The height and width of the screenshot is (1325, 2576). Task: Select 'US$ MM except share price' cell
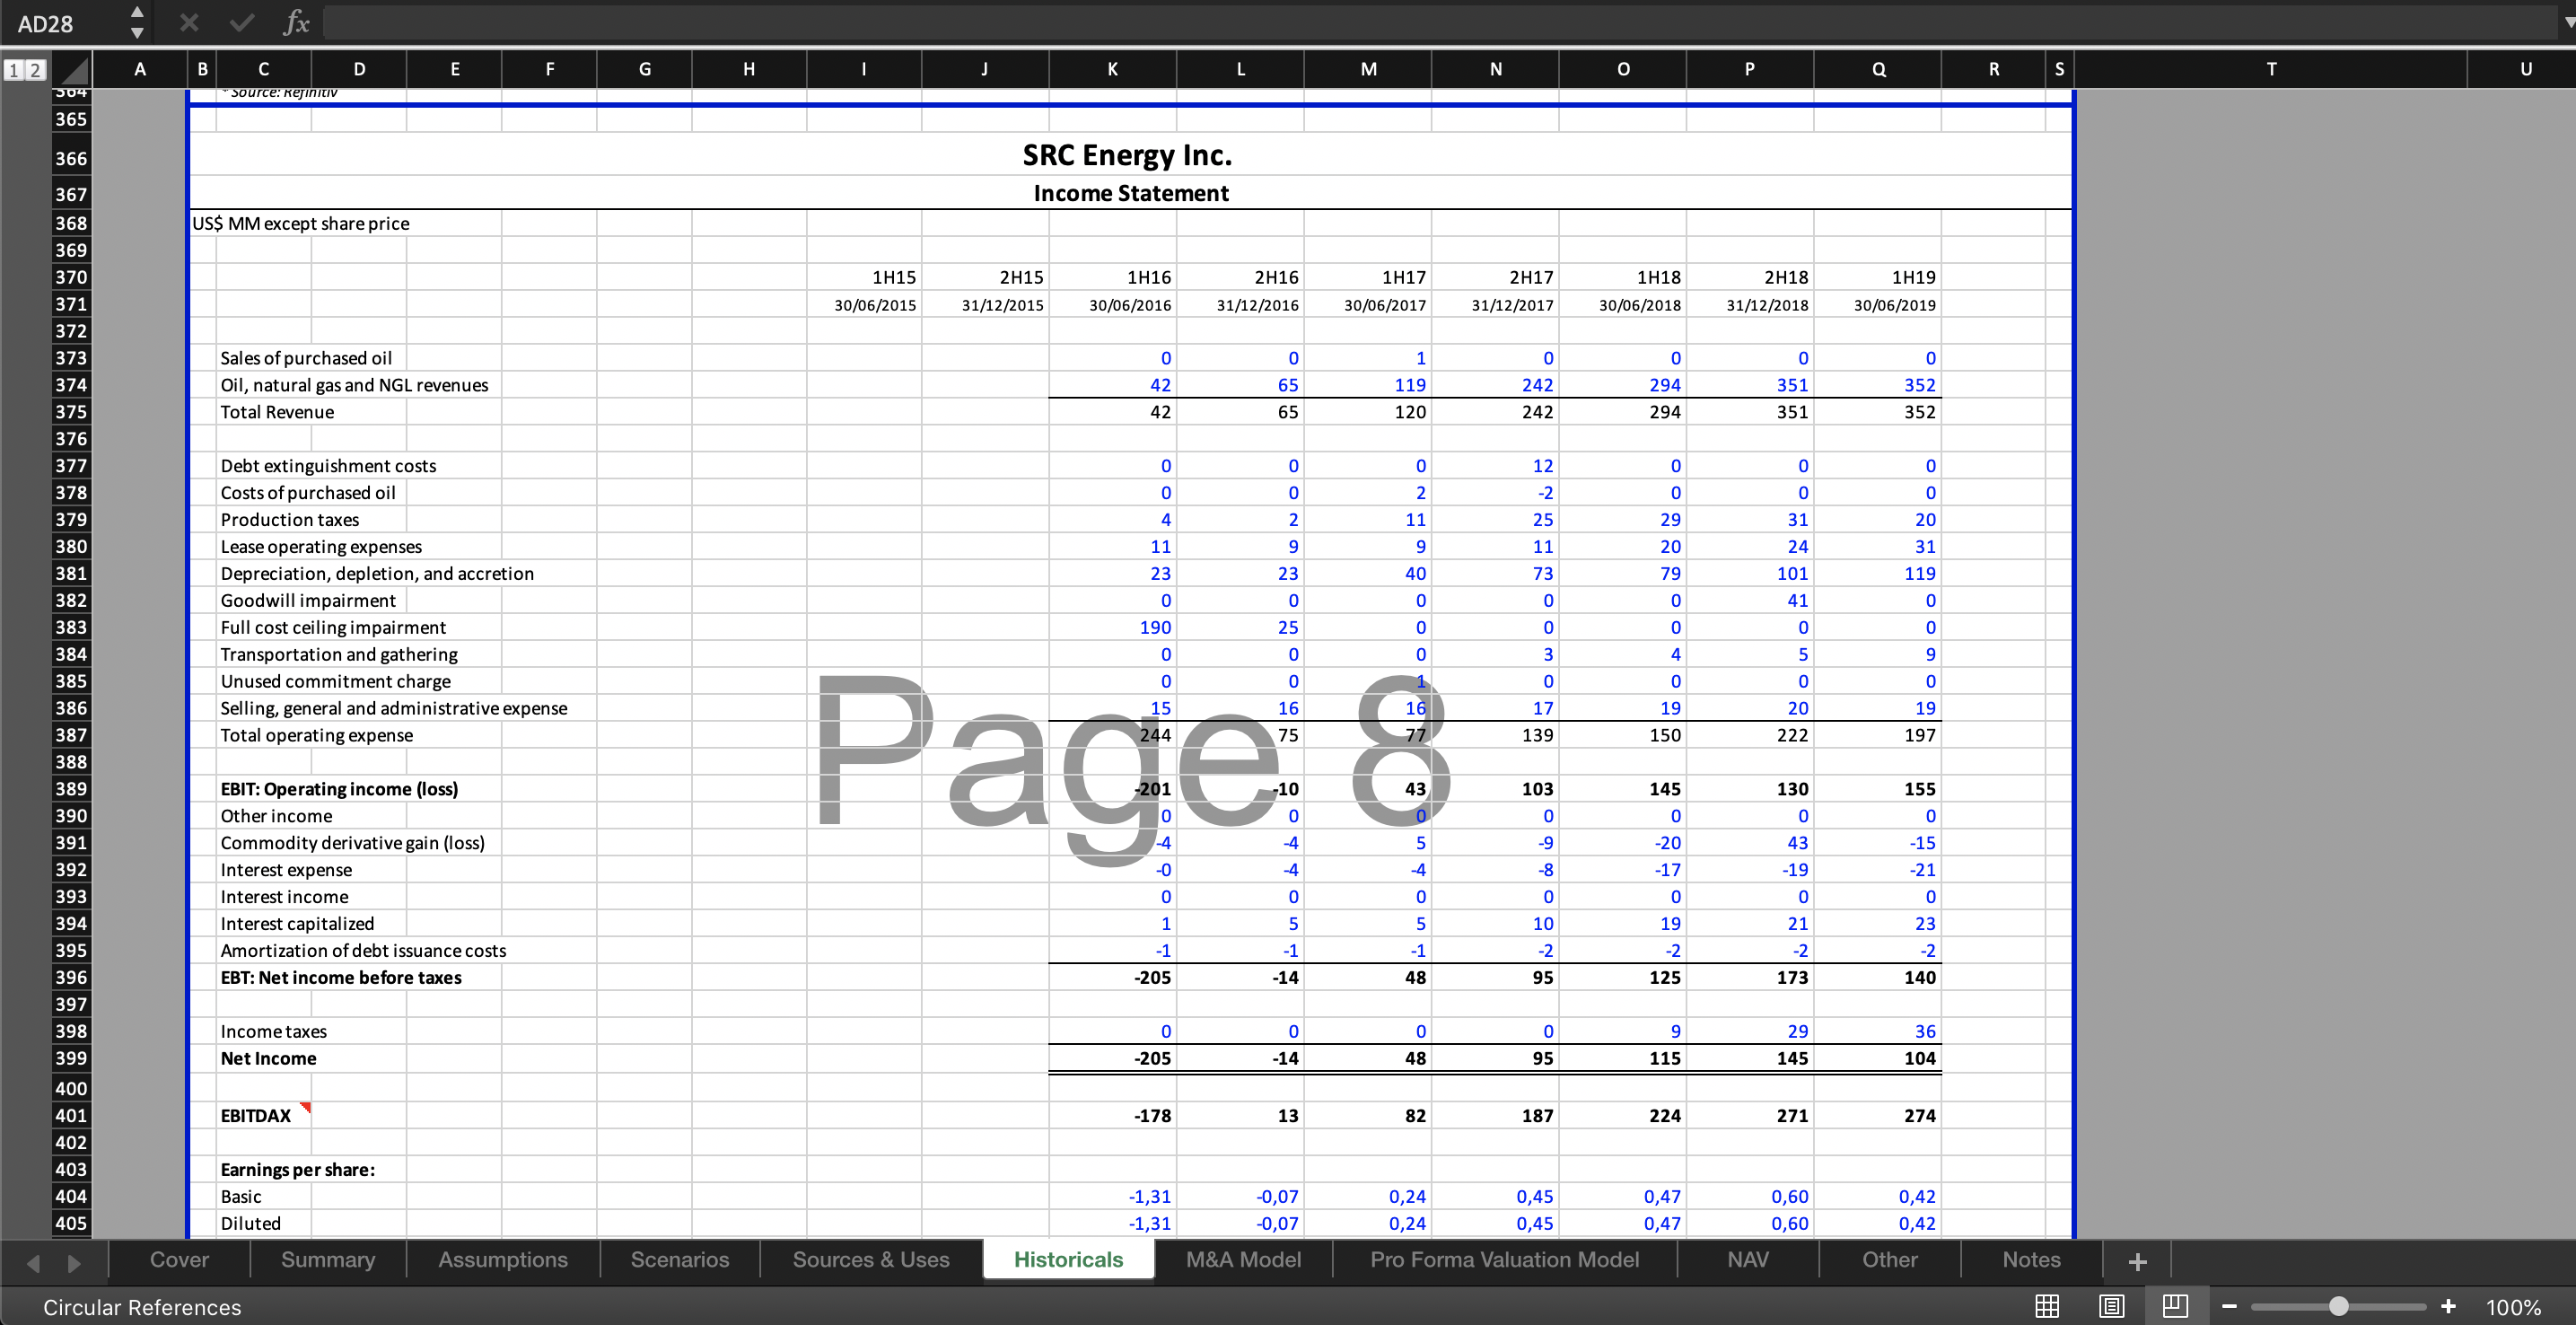pyautogui.click(x=301, y=223)
